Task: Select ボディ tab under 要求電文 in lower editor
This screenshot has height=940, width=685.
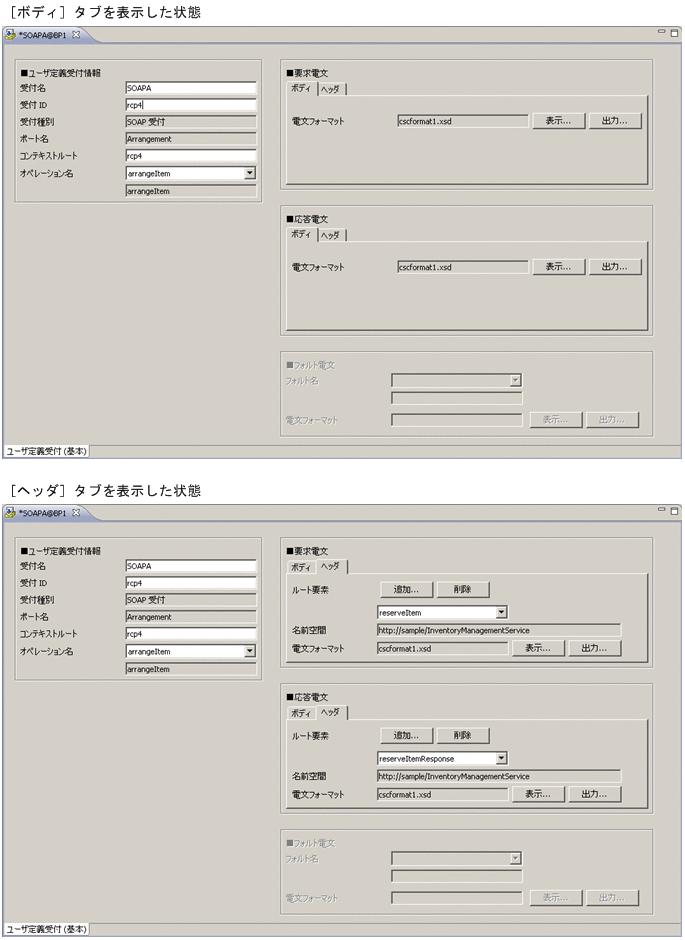Action: point(301,567)
